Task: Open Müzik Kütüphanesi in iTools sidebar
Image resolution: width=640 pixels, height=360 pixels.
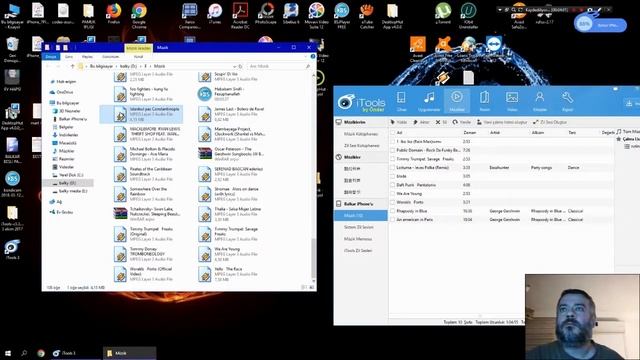Action: [361, 134]
